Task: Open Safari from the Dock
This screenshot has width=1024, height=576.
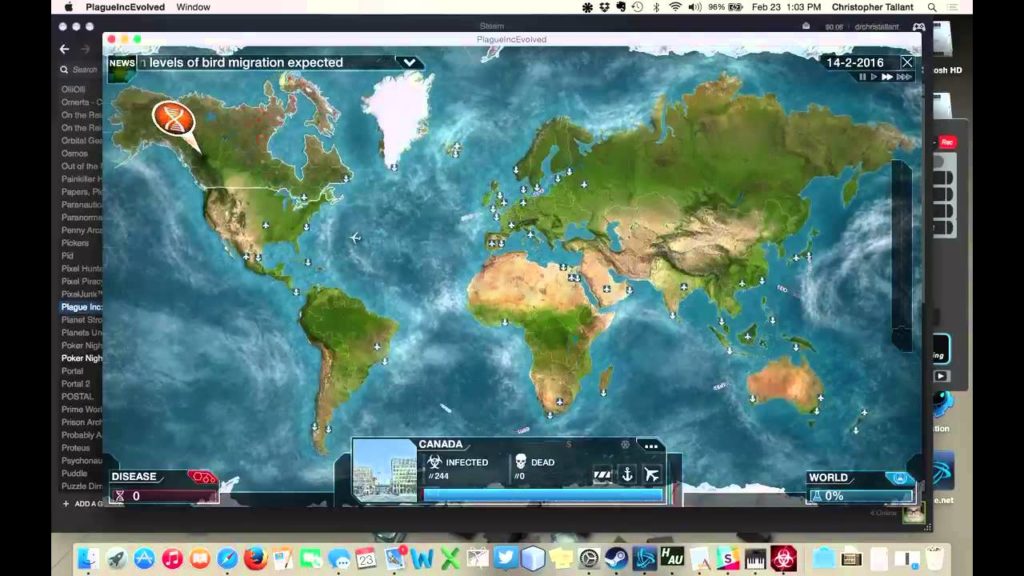Action: 227,558
